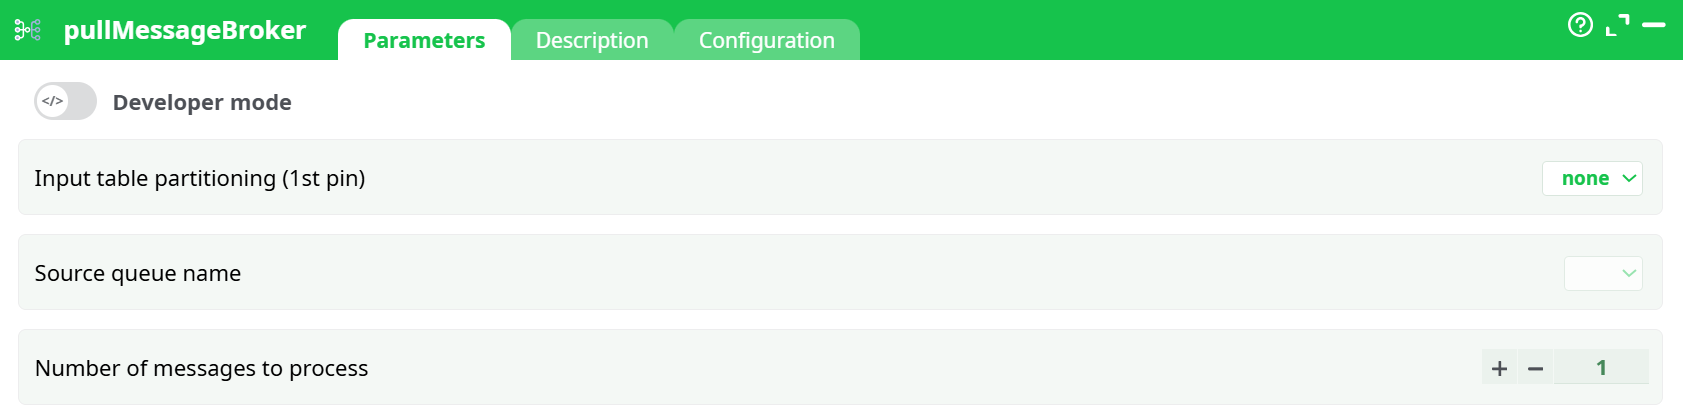This screenshot has height=419, width=1683.
Task: Minimize the pullMessageBroker panel
Action: pyautogui.click(x=1654, y=25)
